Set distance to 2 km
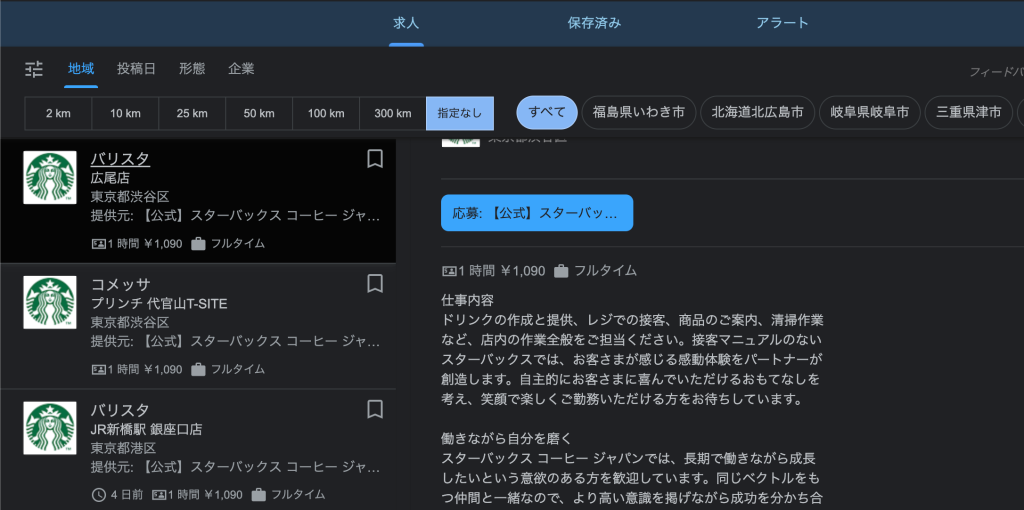The image size is (1024, 510). [x=58, y=114]
